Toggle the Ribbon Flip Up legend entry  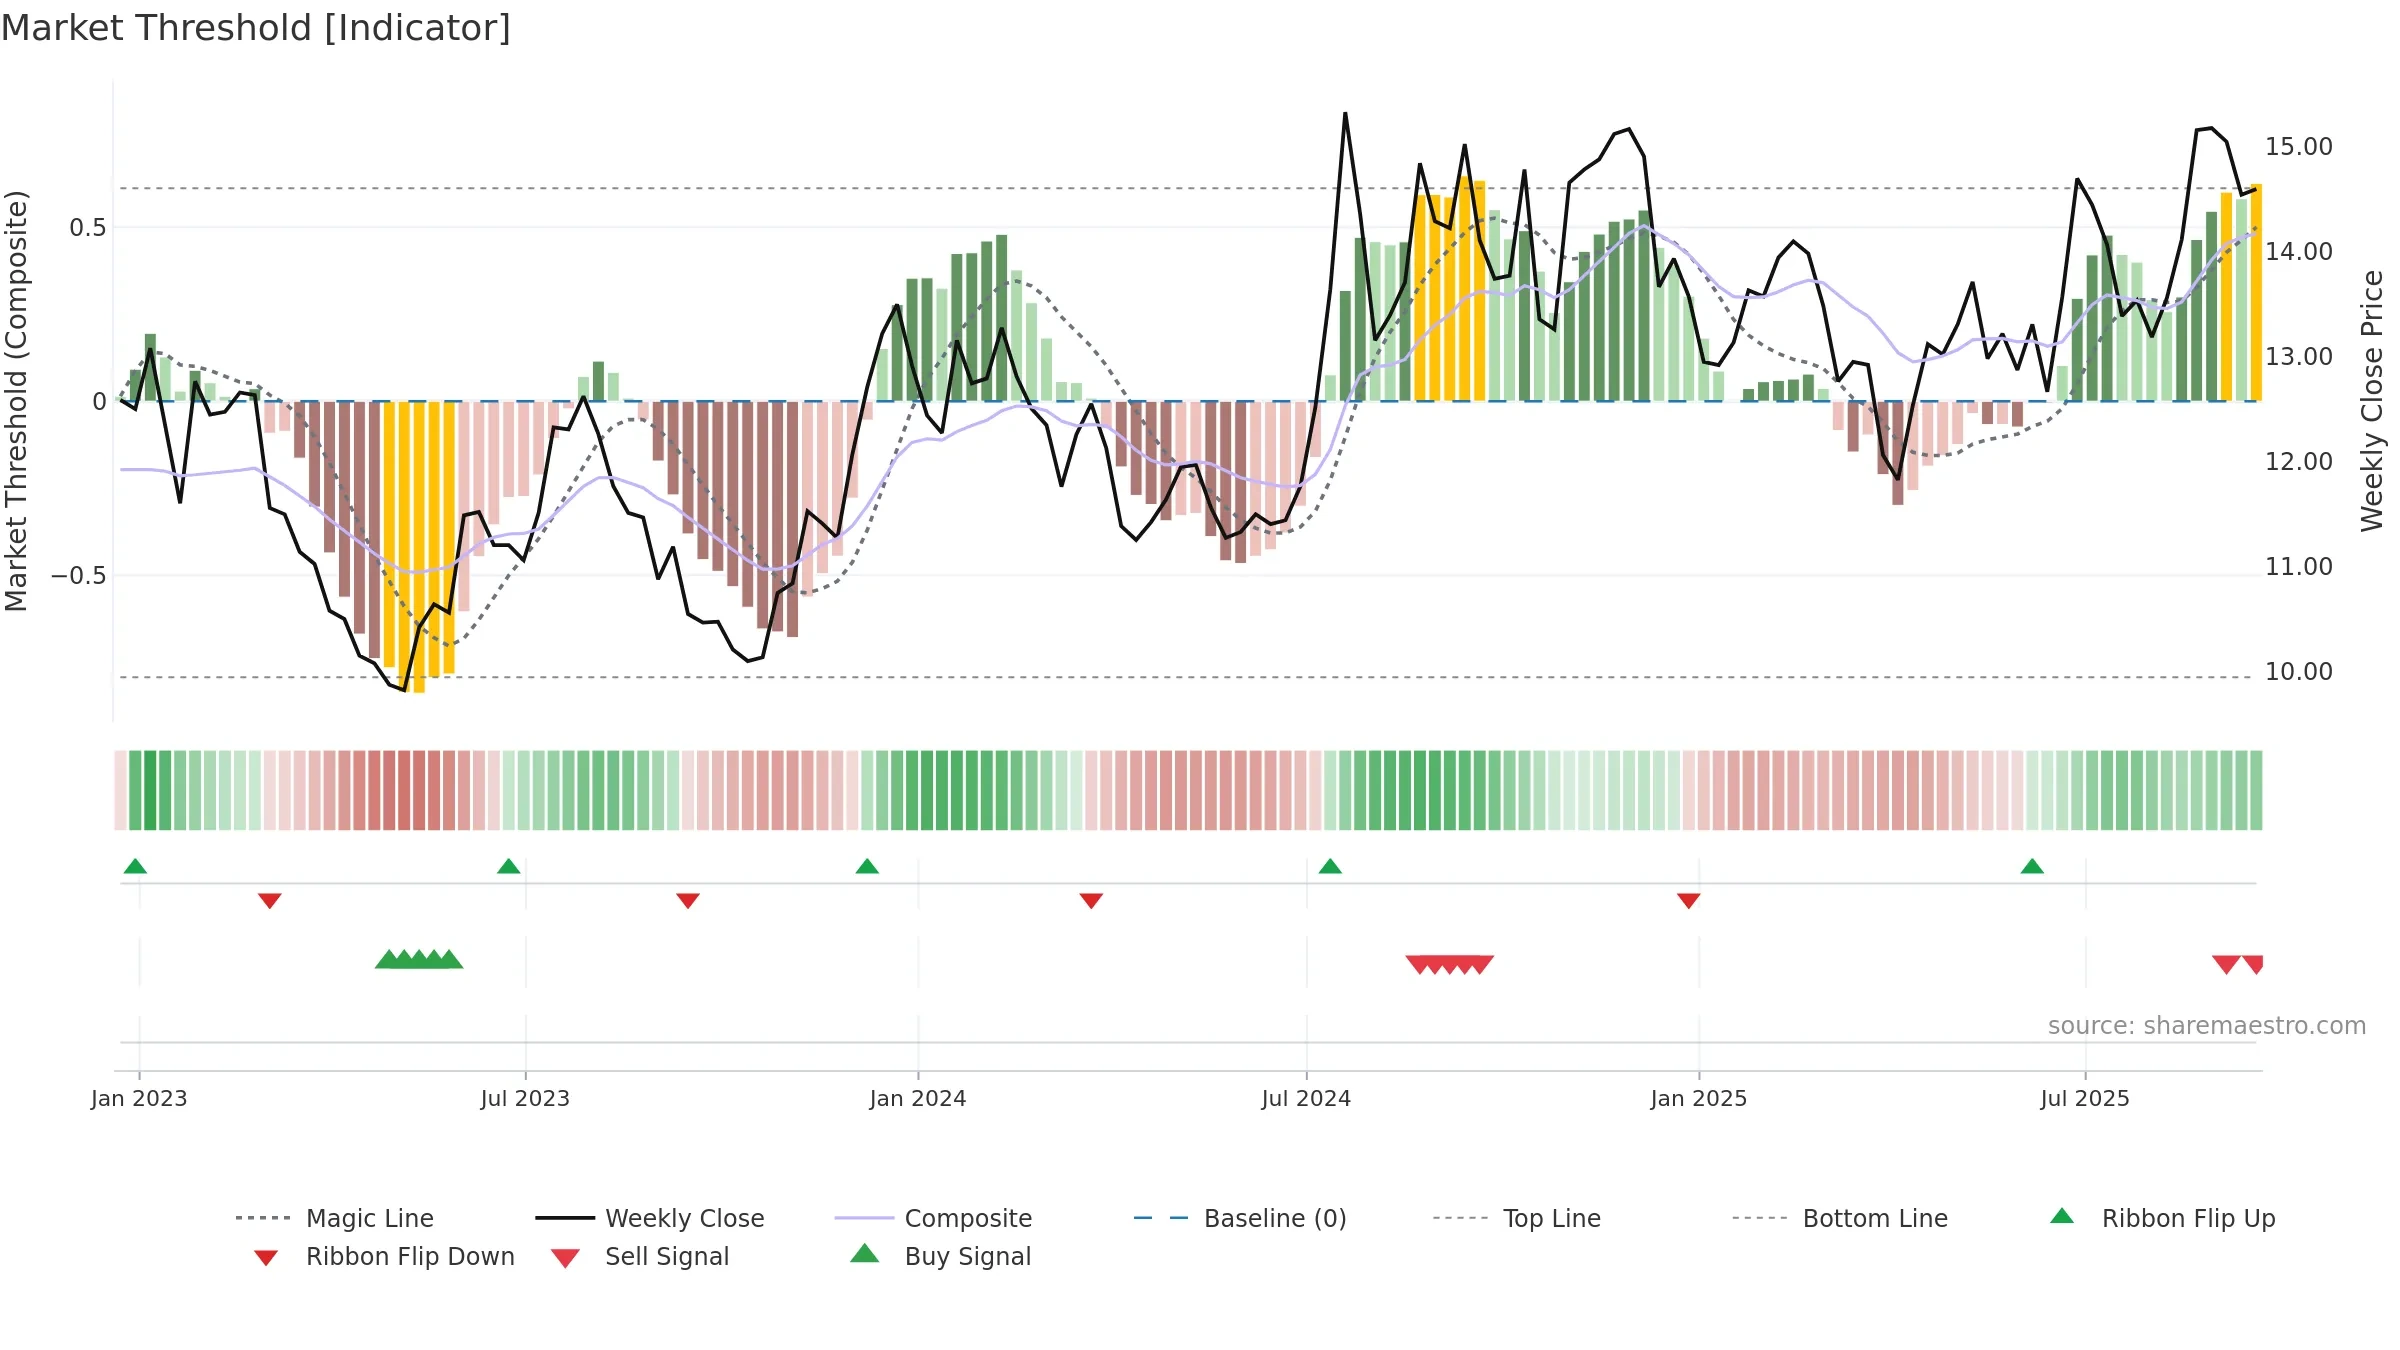click(2162, 1218)
